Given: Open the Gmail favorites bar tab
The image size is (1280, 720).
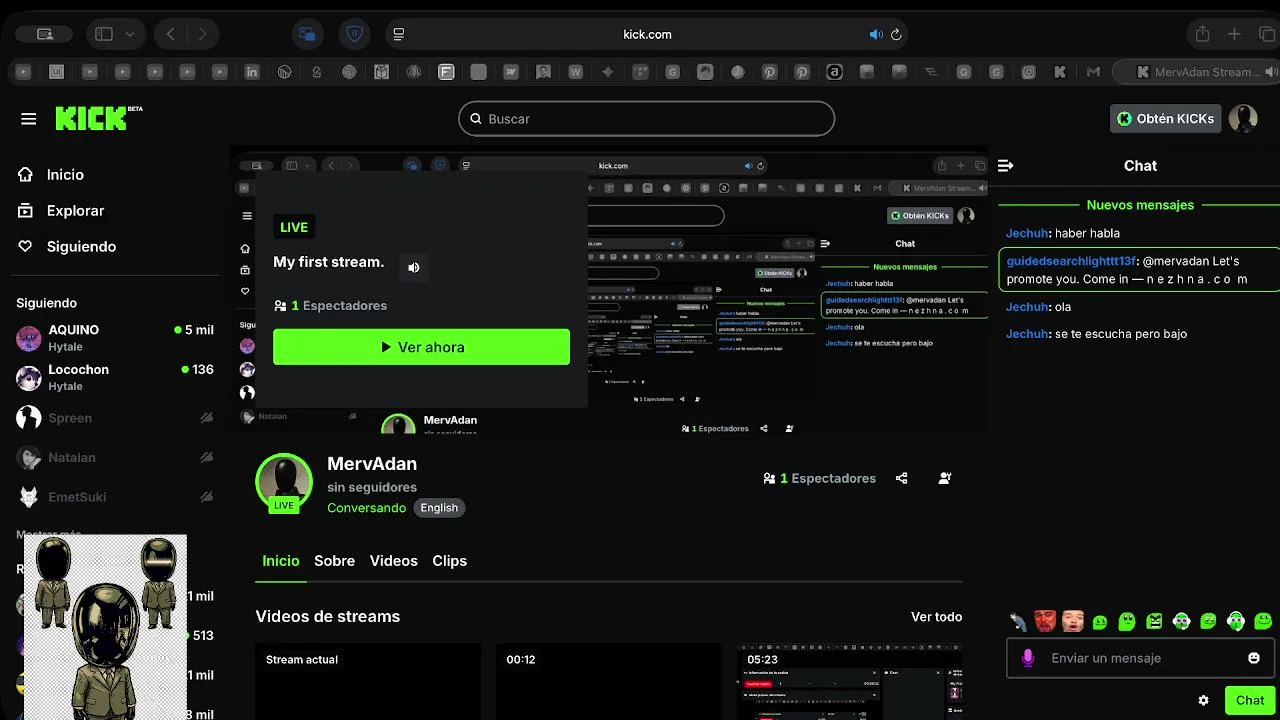Looking at the screenshot, I should tap(1093, 72).
